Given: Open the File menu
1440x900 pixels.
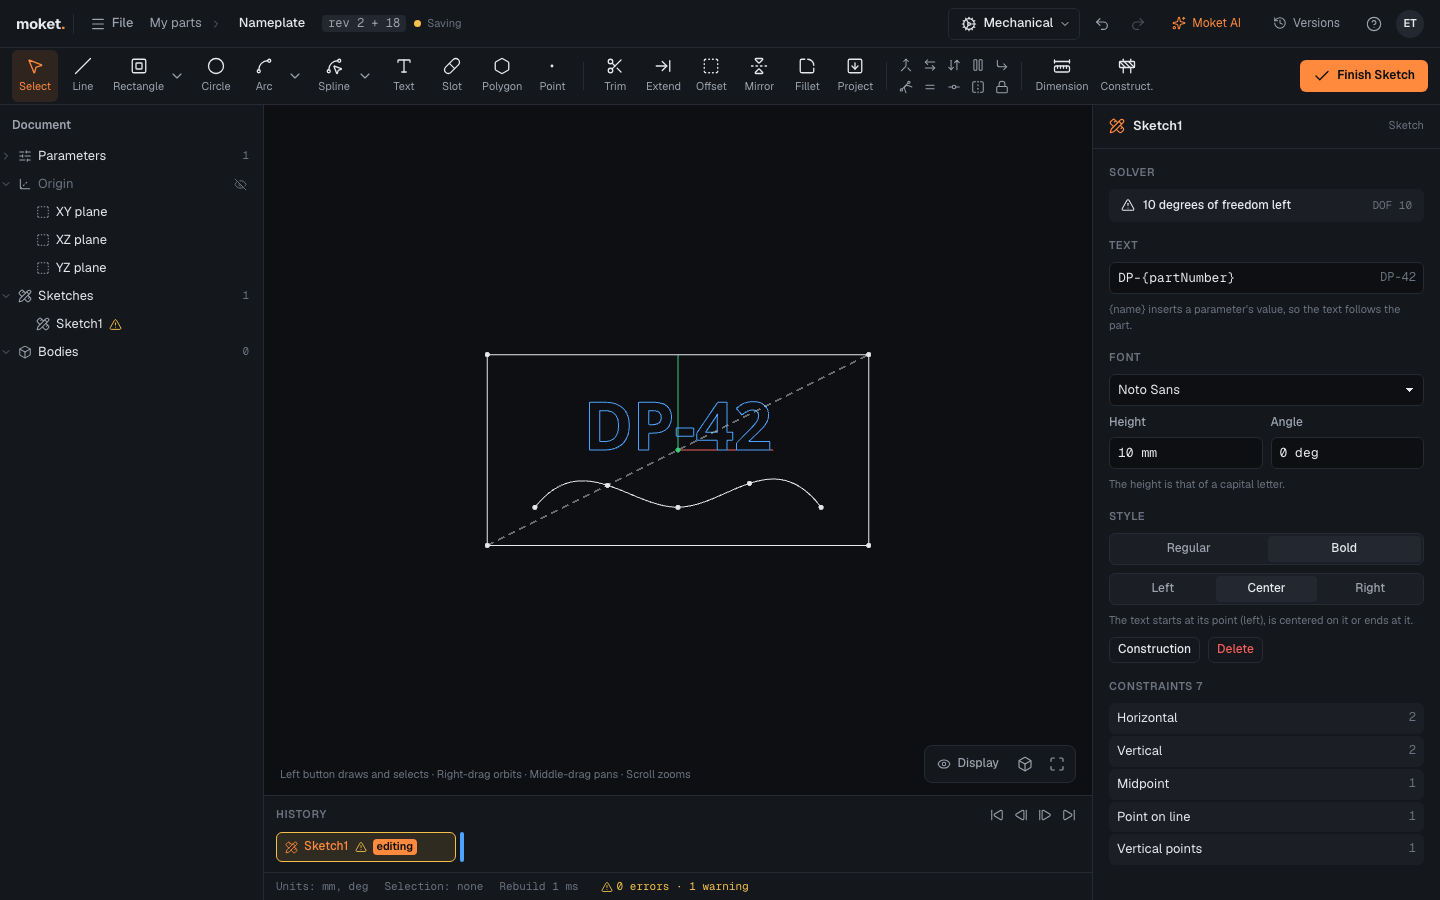Looking at the screenshot, I should 112,23.
